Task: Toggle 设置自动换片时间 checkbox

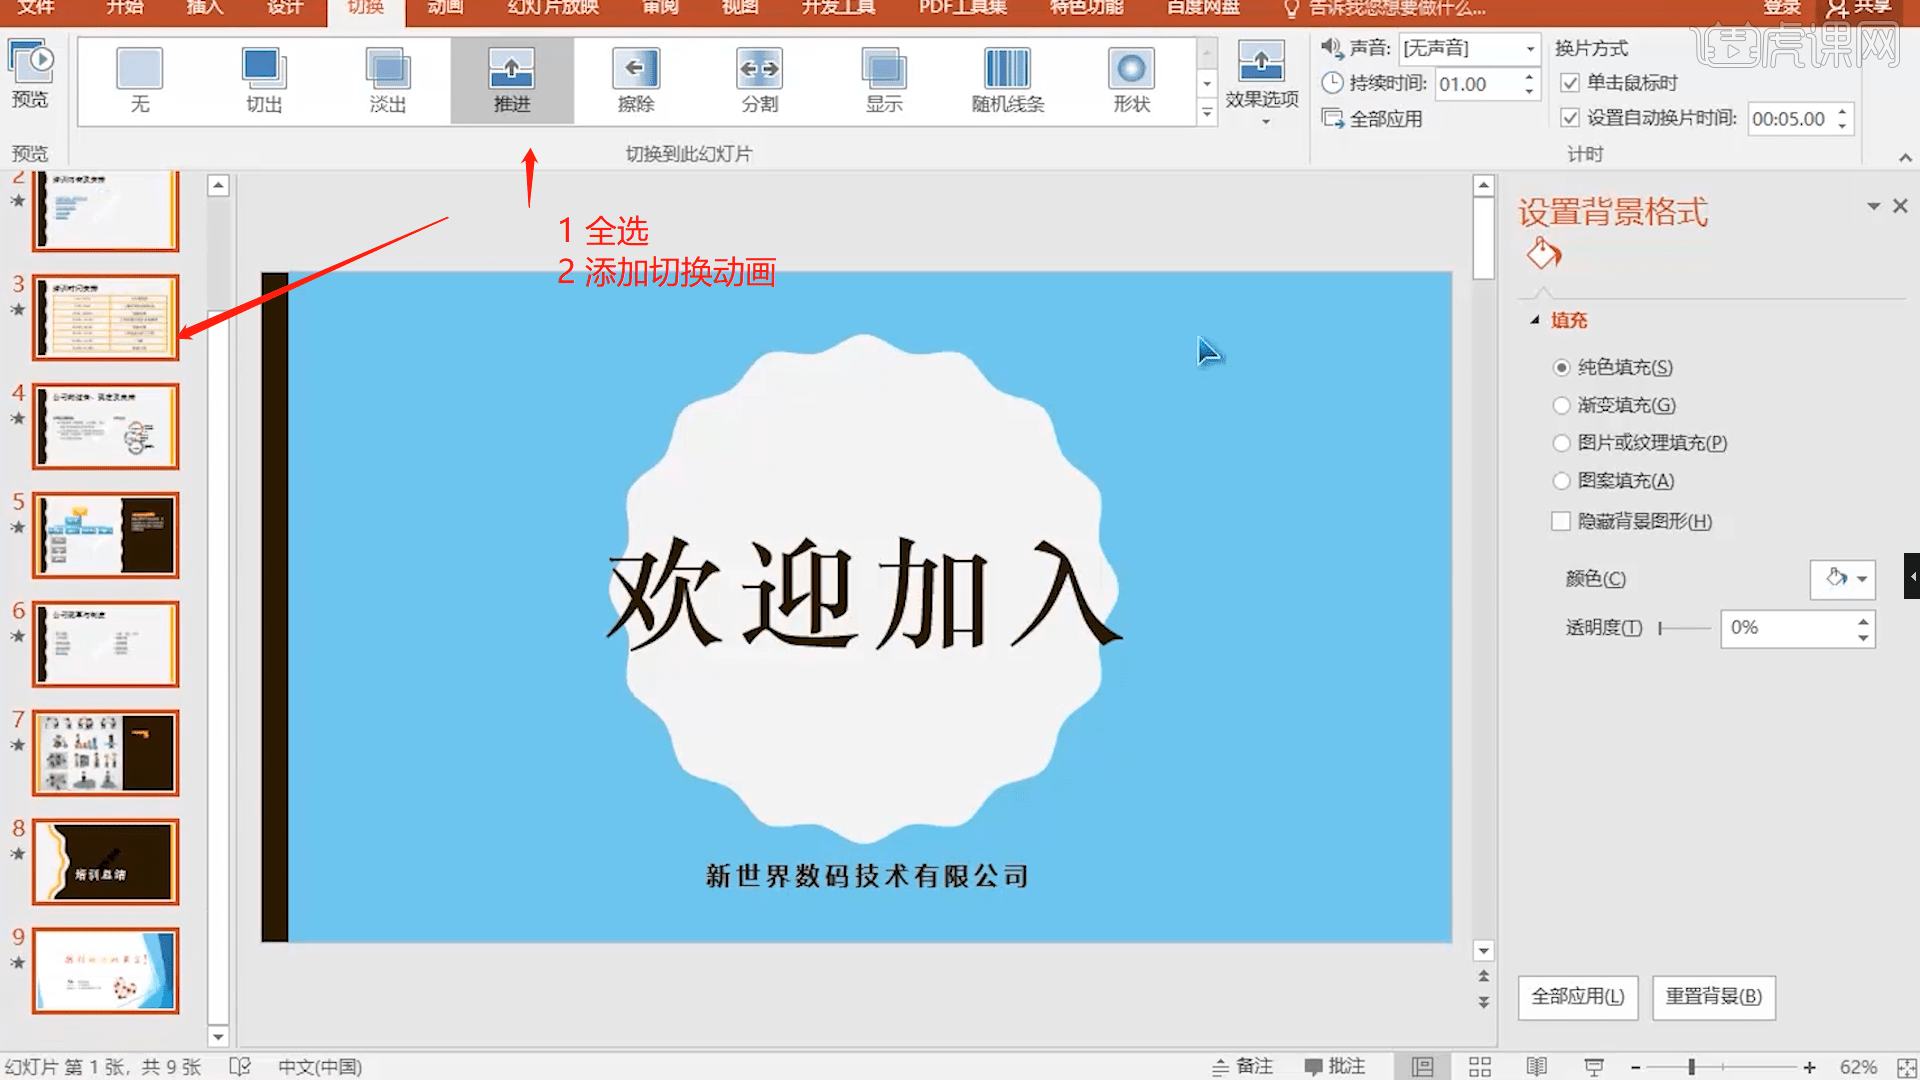Action: tap(1570, 118)
